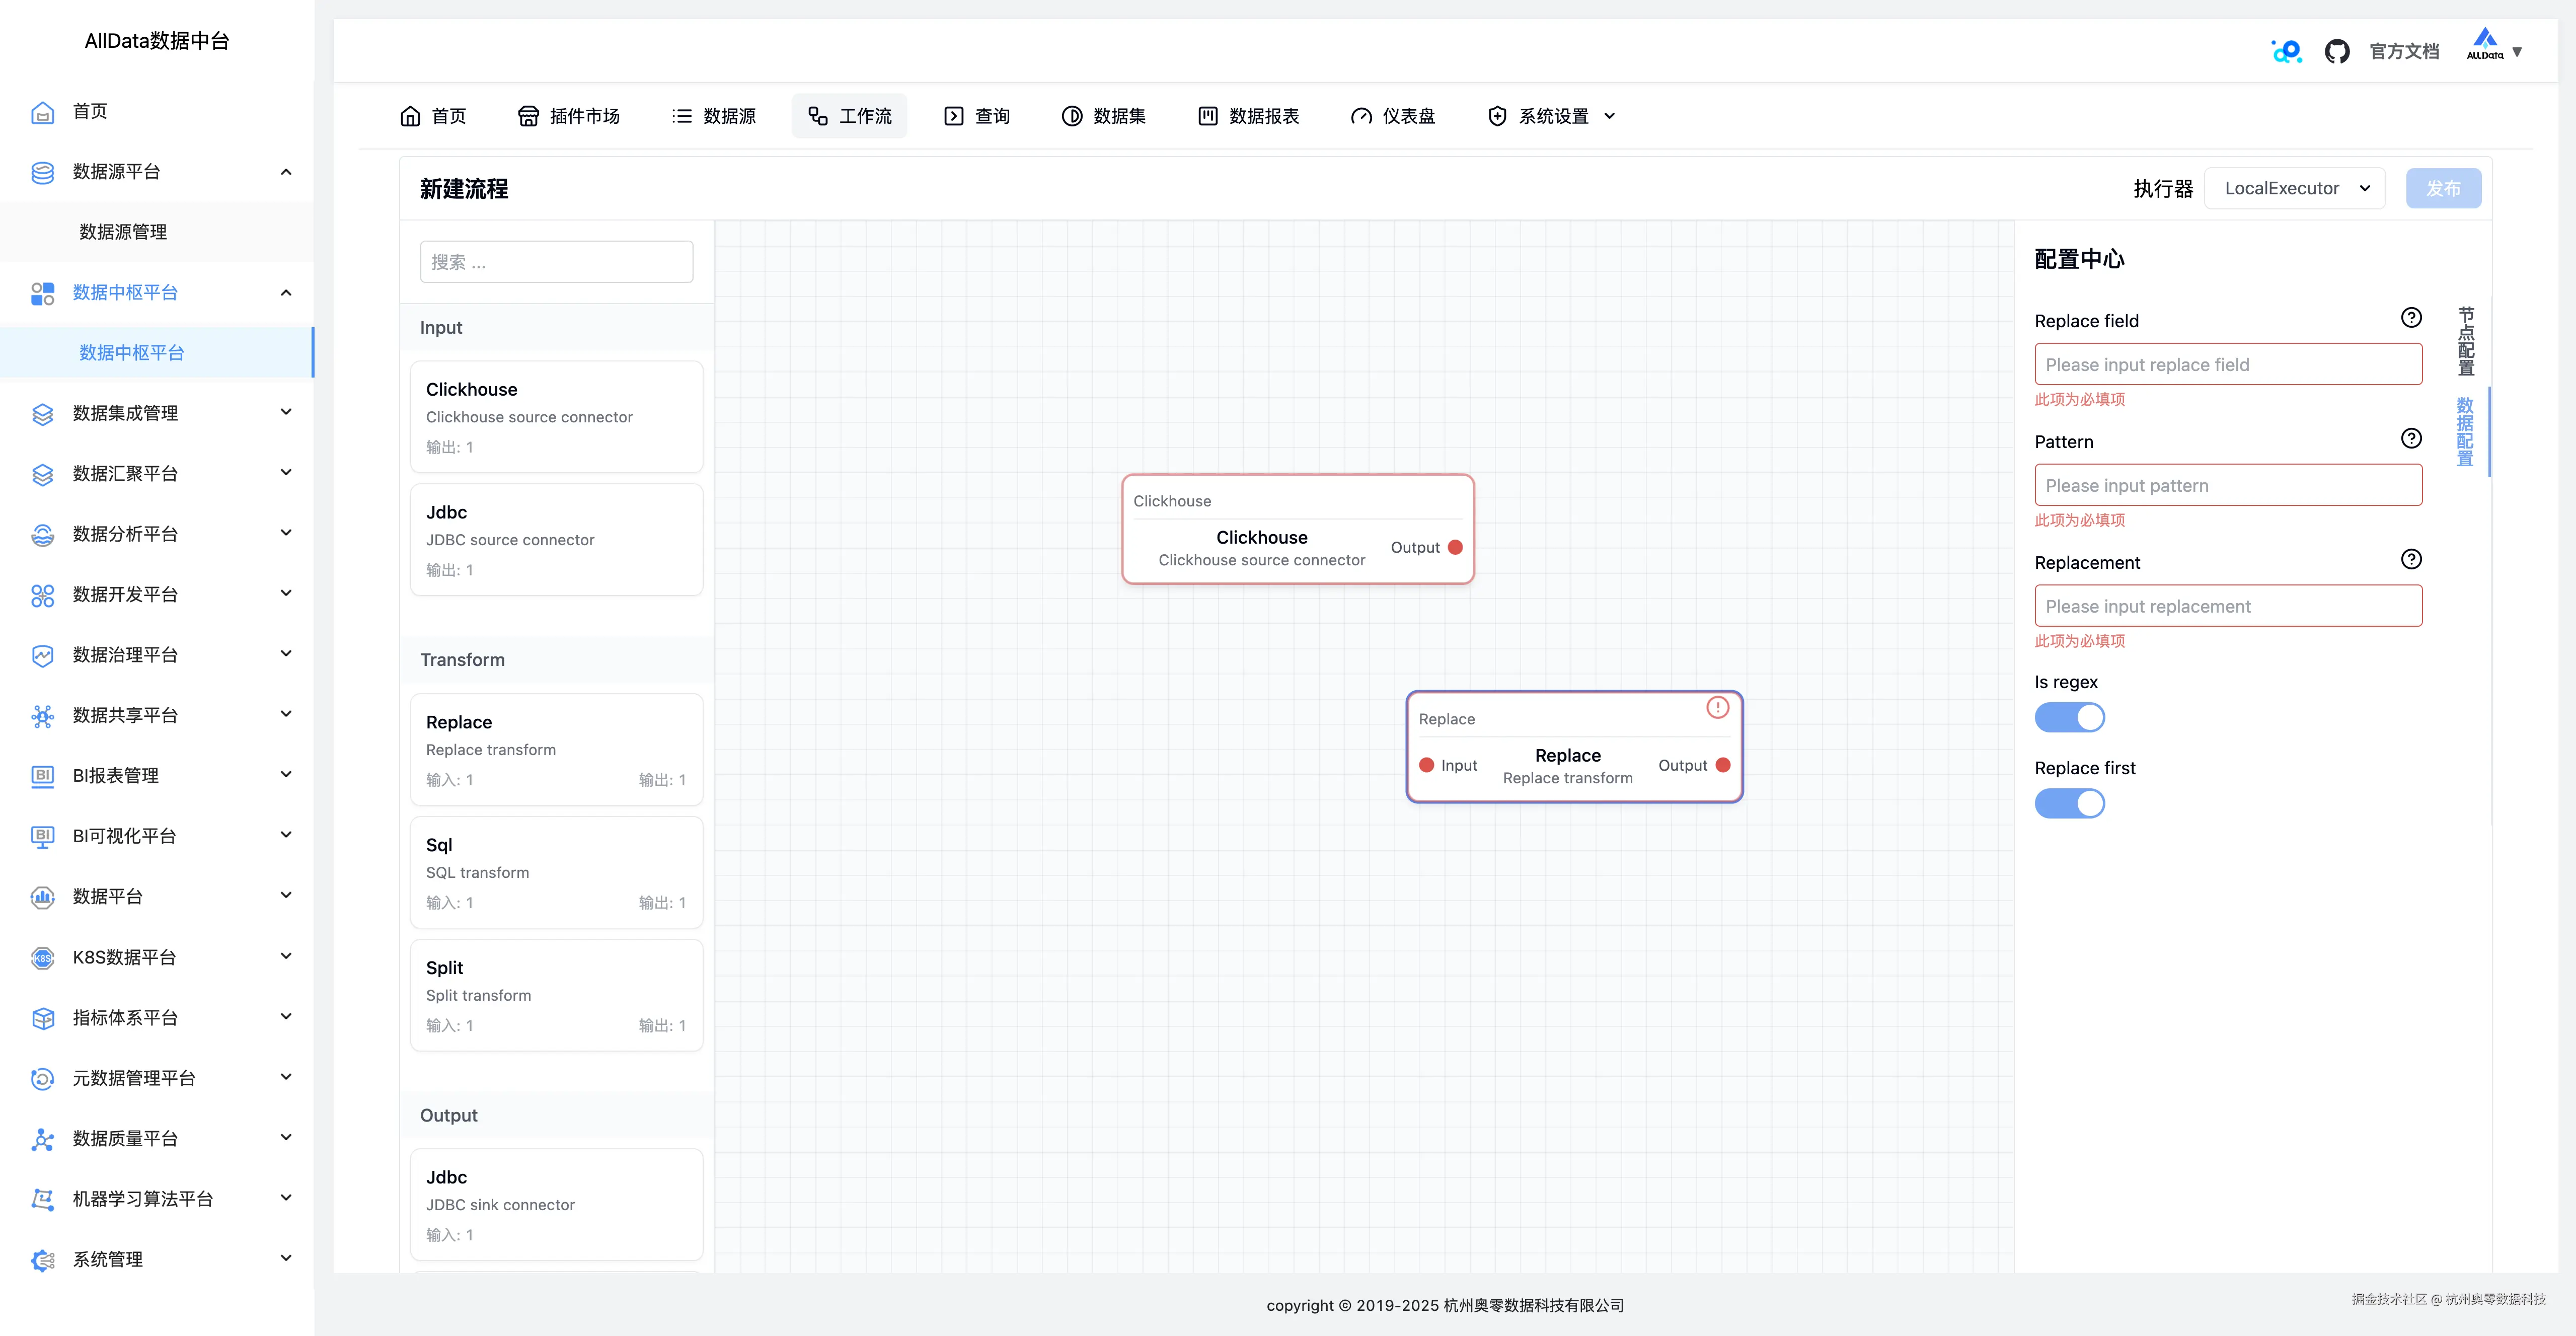Image resolution: width=2576 pixels, height=1336 pixels.
Task: Open the 官方文档 link
Action: [x=2404, y=51]
